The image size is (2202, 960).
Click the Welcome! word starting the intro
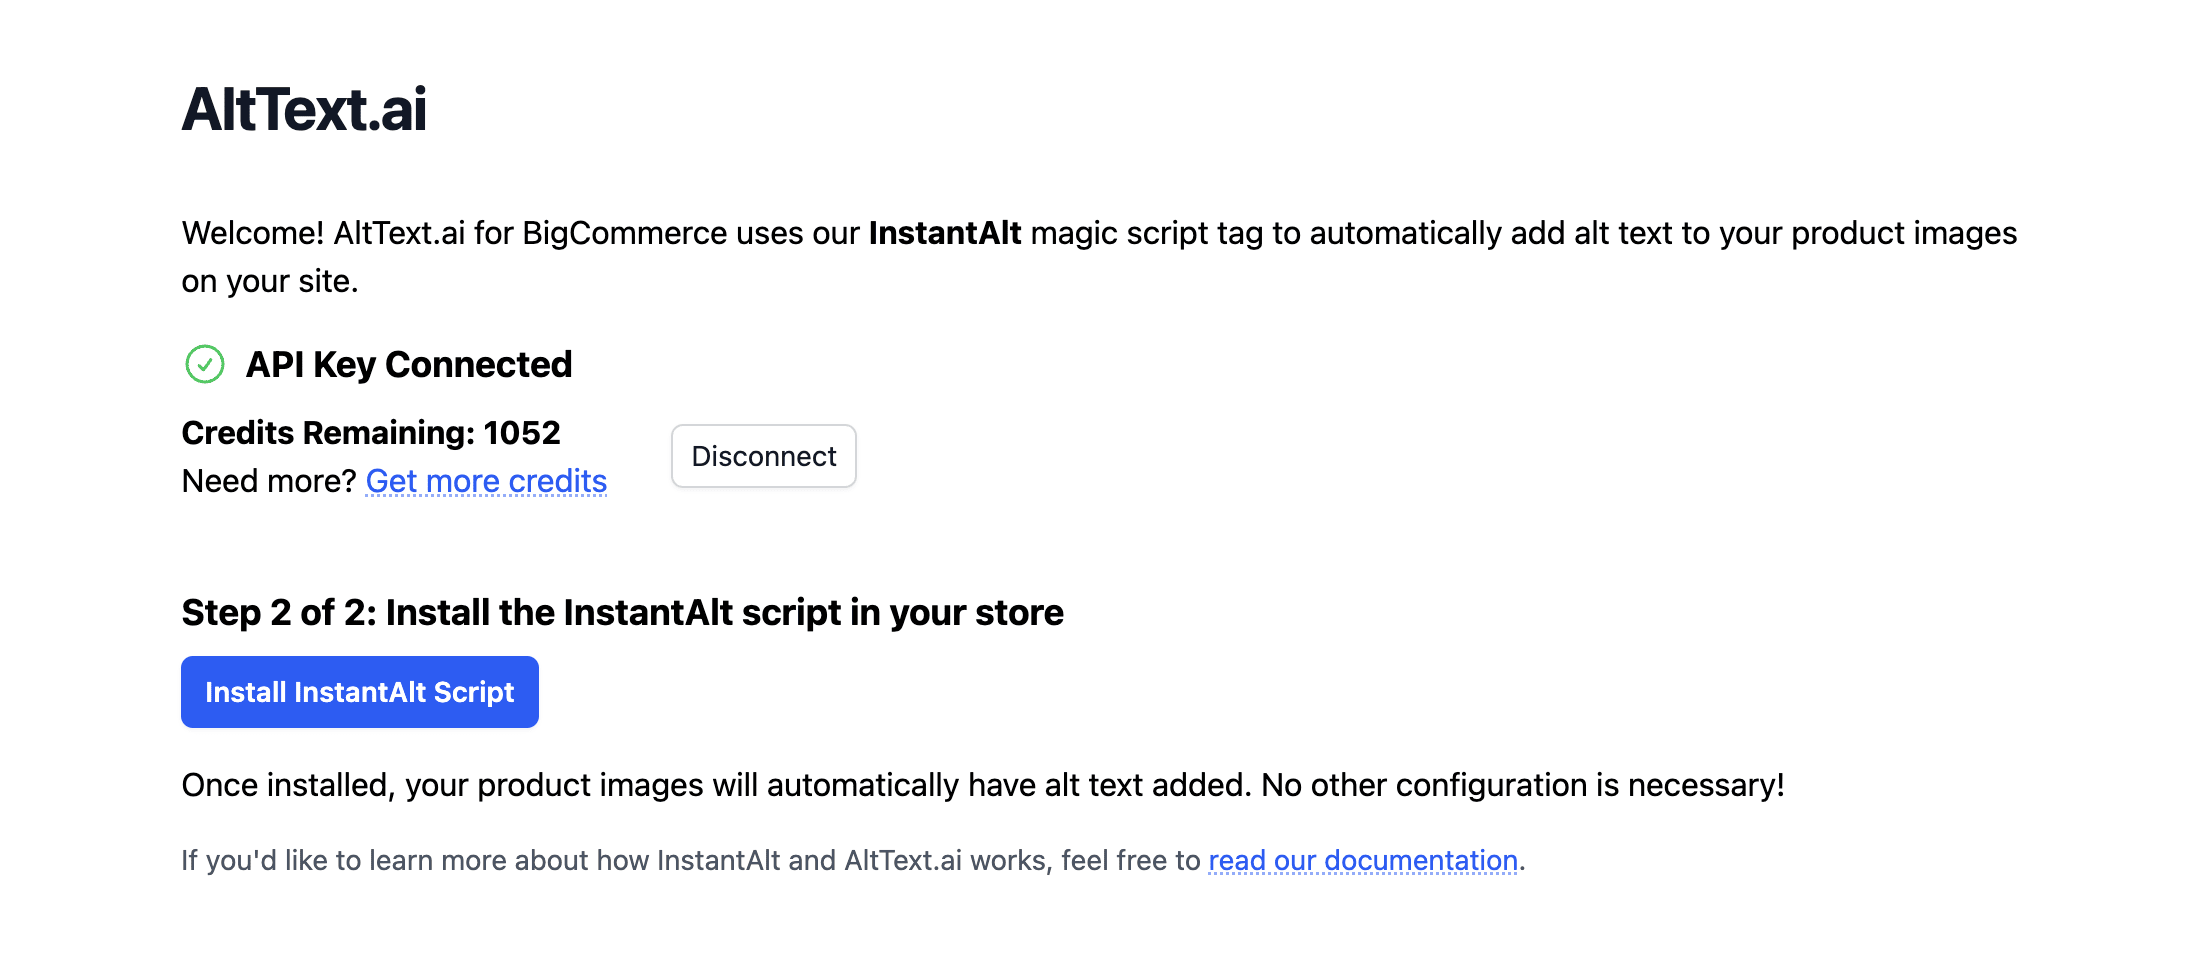(252, 233)
